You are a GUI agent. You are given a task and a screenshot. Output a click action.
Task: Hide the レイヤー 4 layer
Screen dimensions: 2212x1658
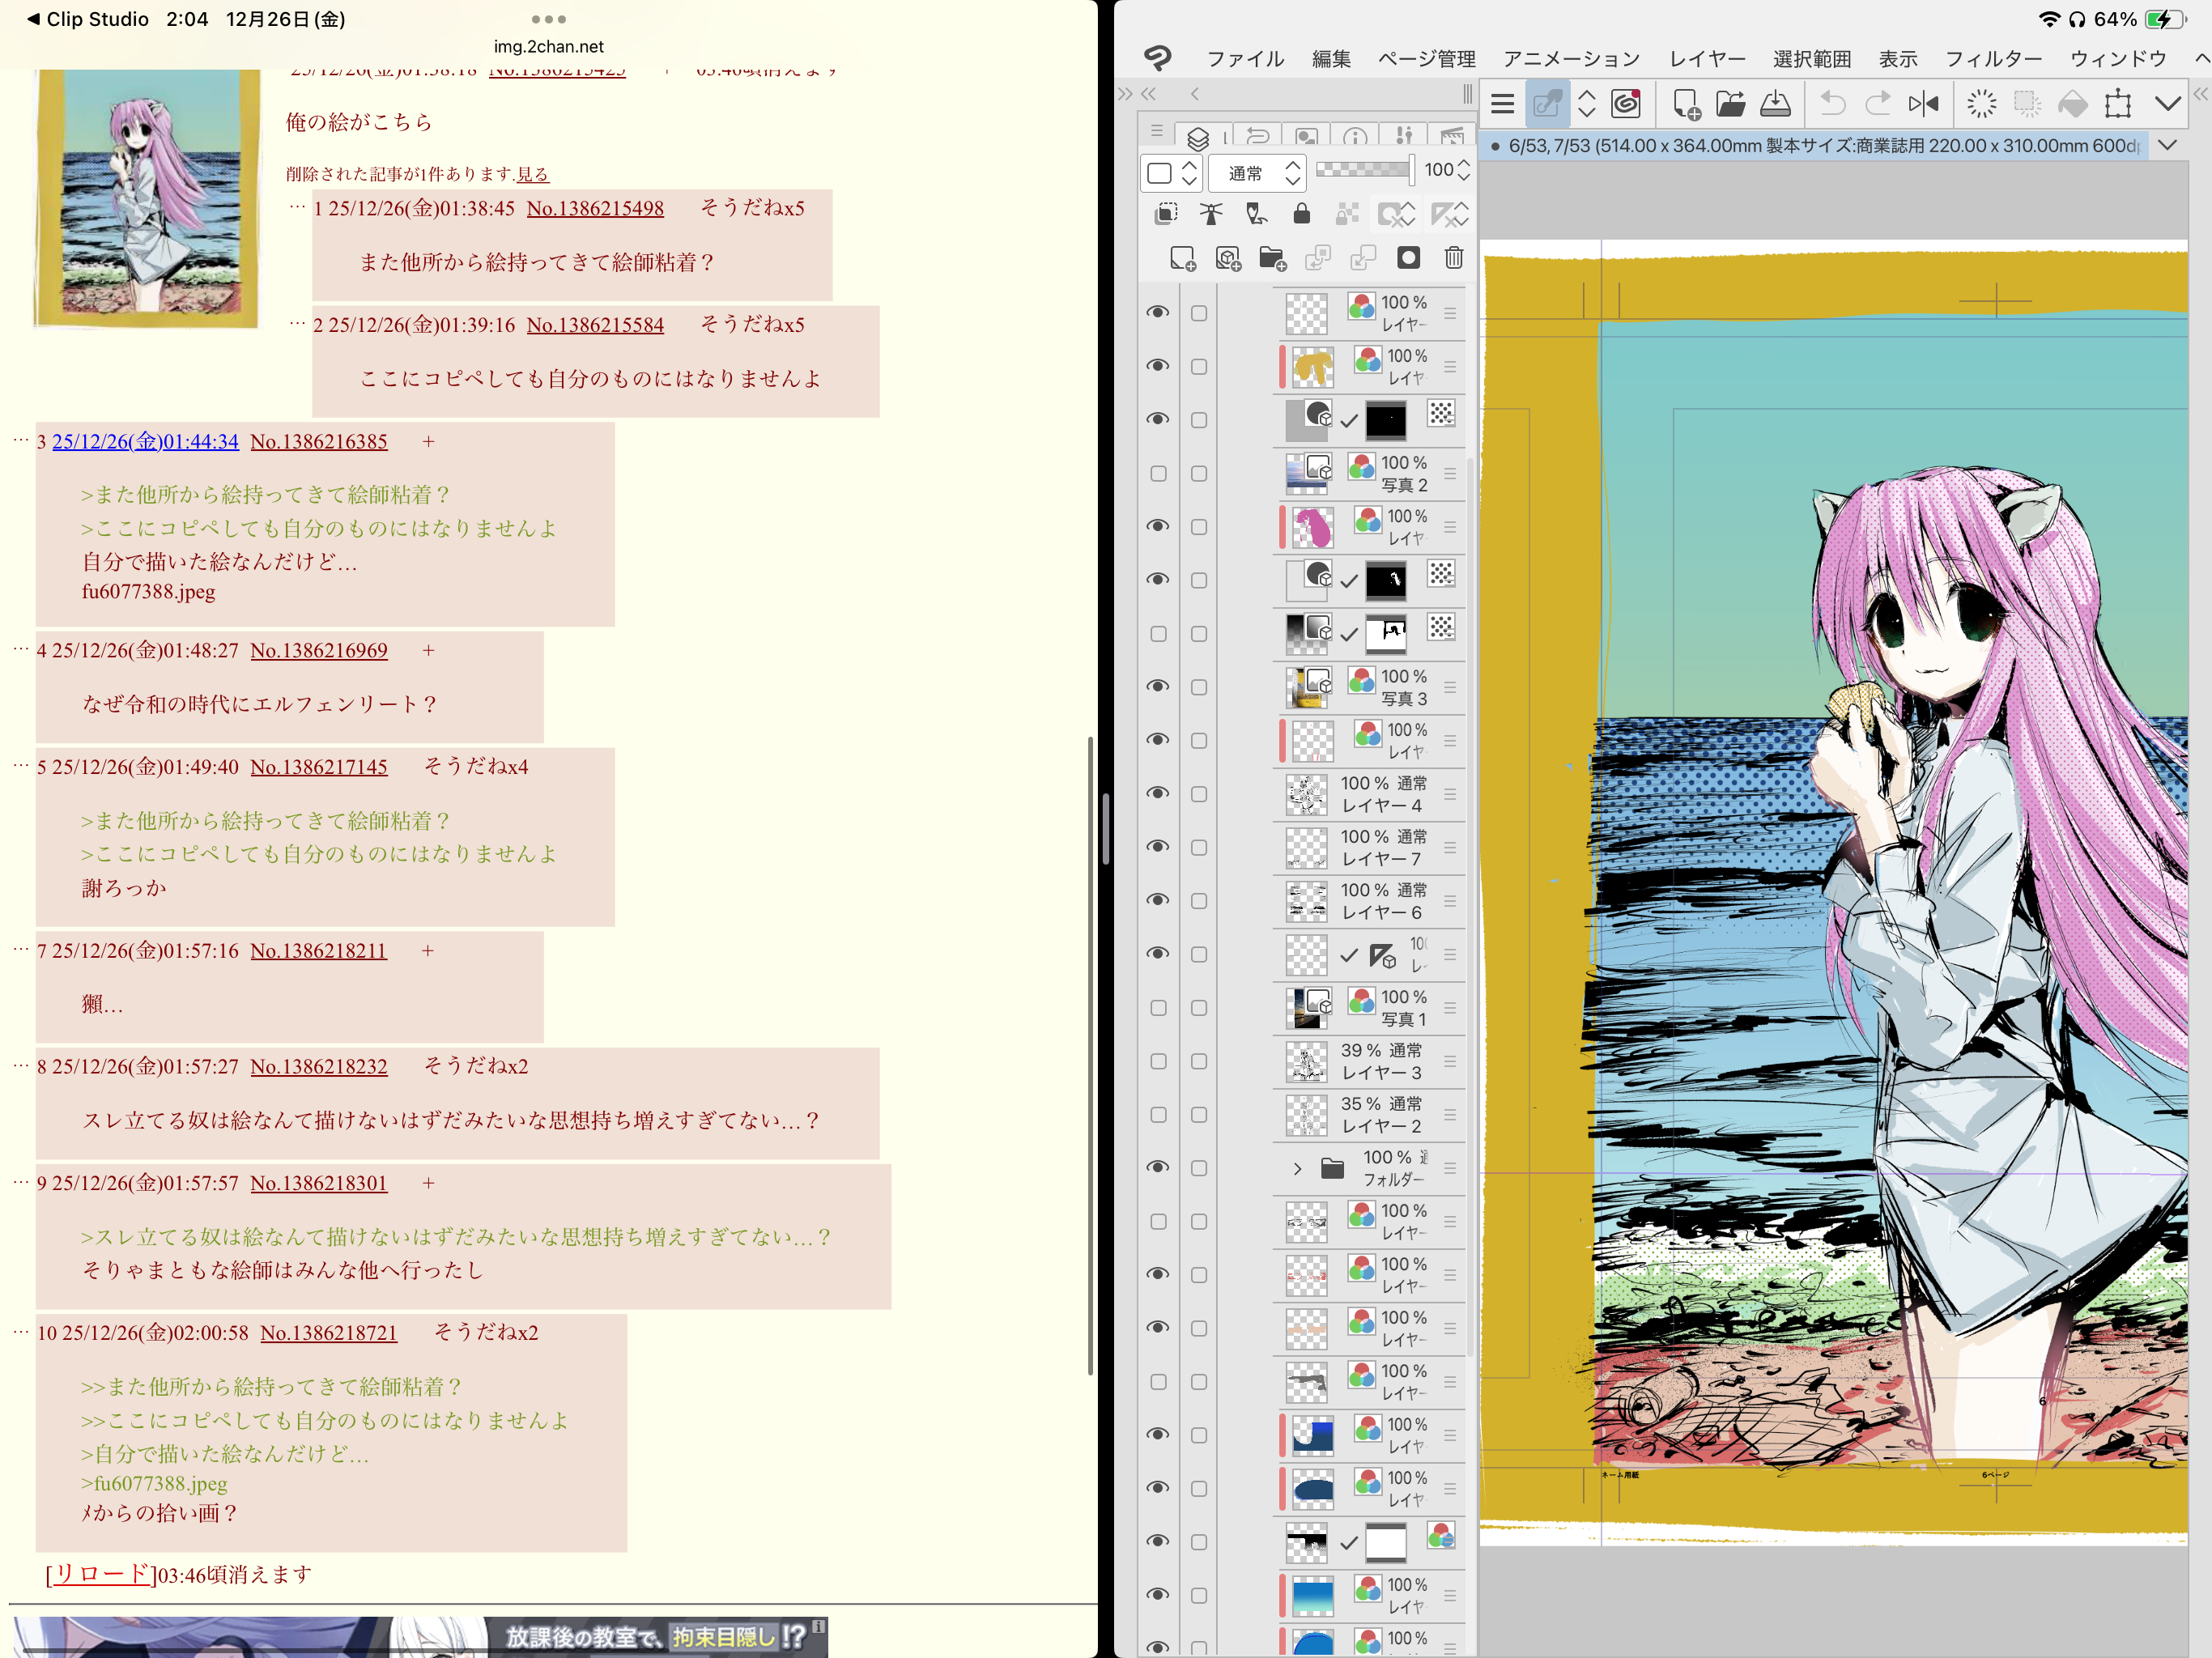coord(1158,793)
